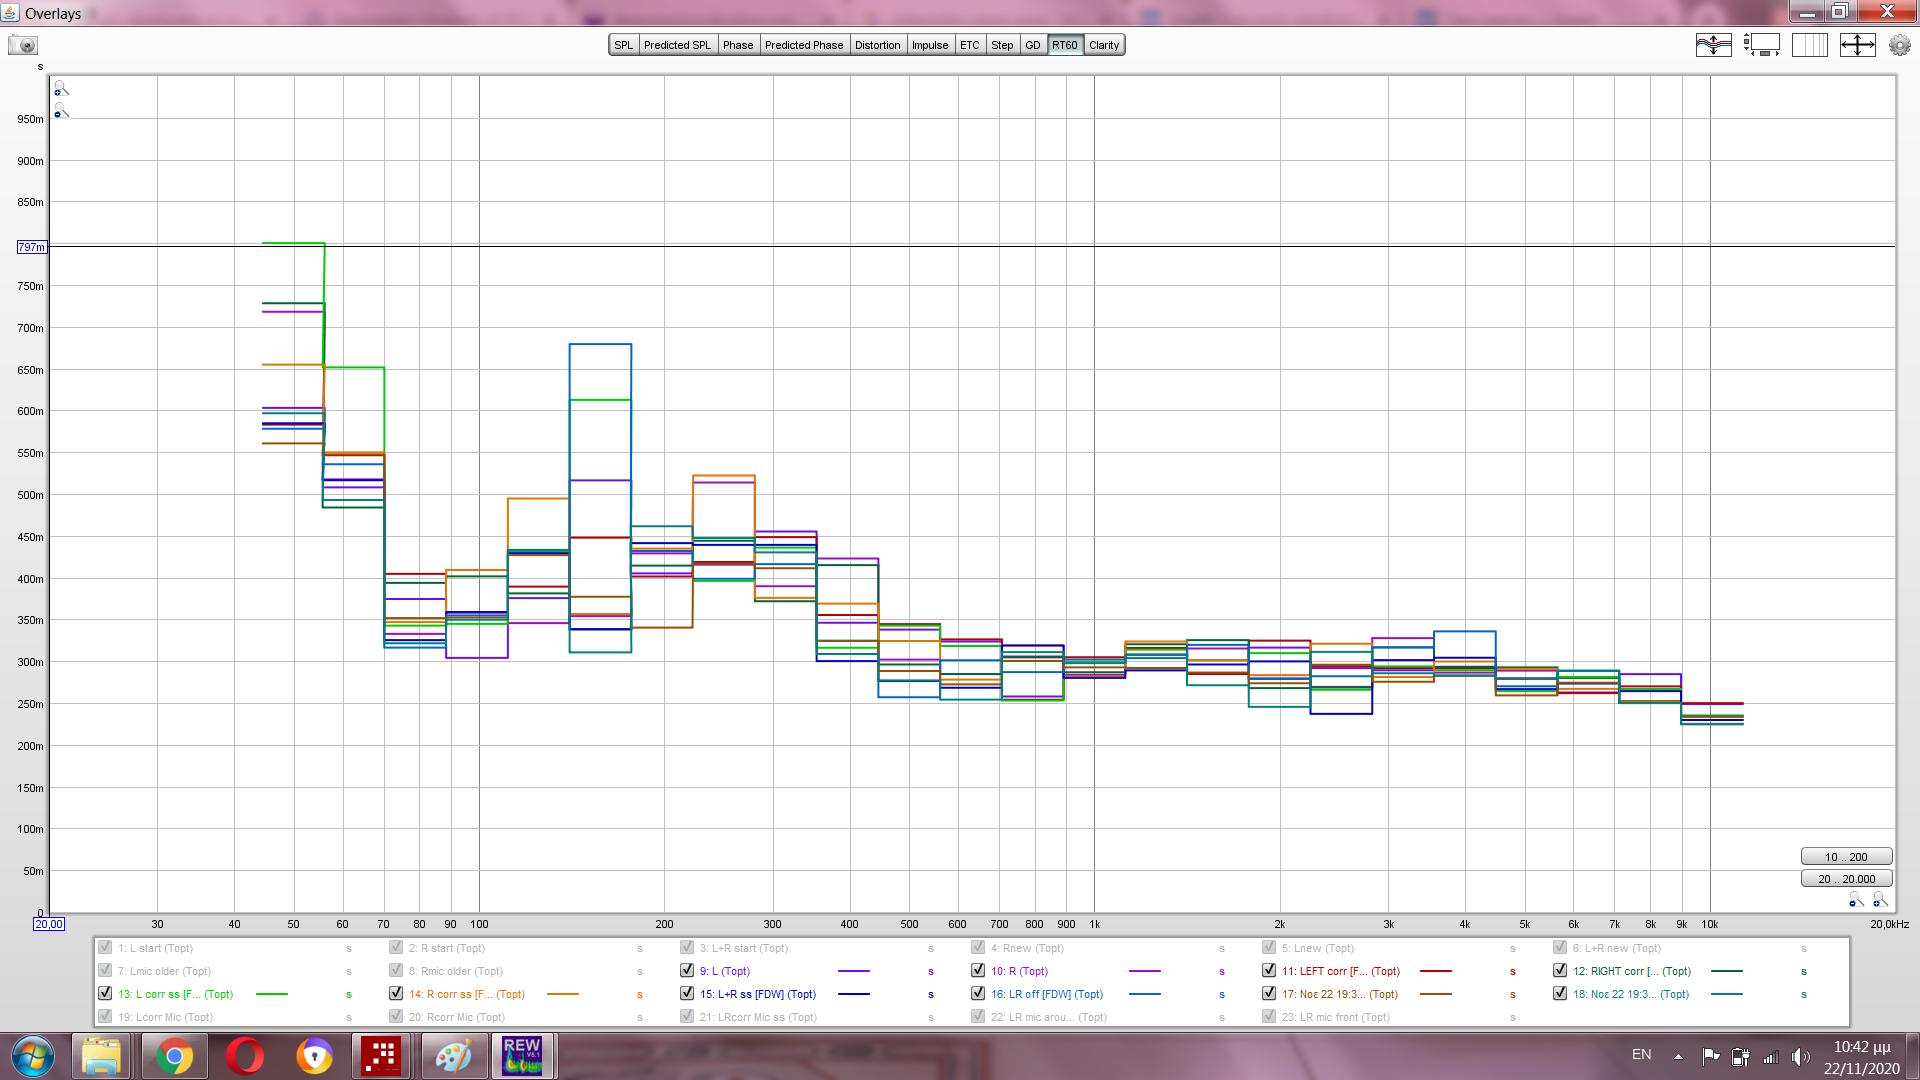Uncheck the 13: L corr ss trace
1920x1080 pixels.
(x=105, y=994)
